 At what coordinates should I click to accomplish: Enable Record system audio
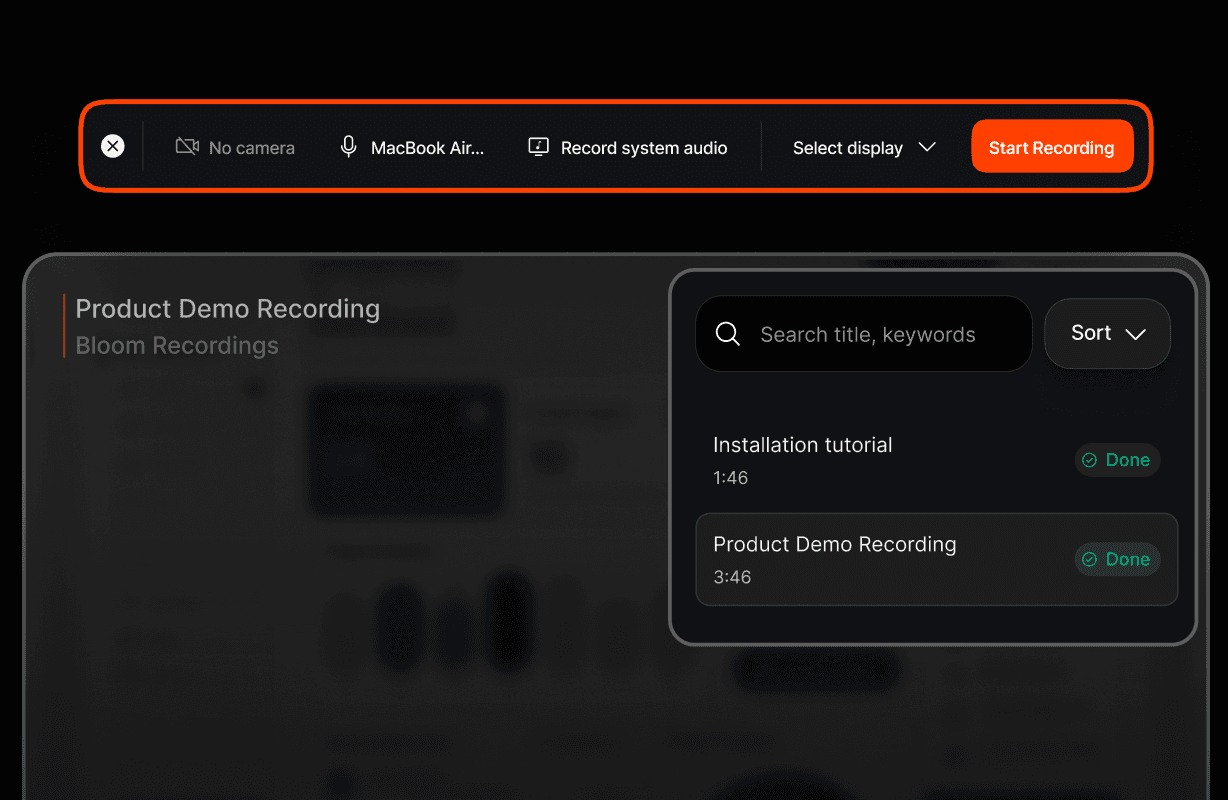(x=628, y=147)
